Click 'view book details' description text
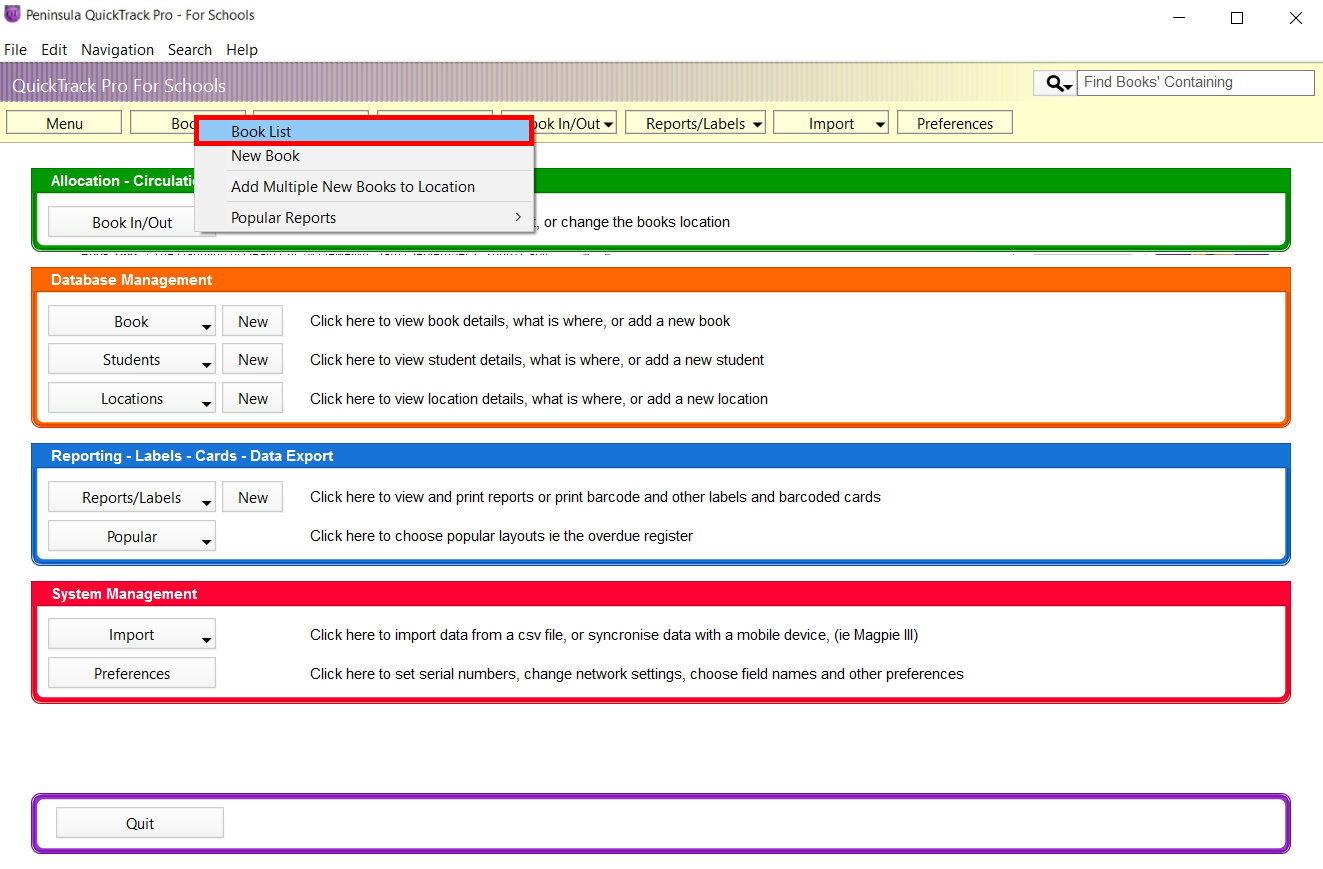This screenshot has height=869, width=1323. [520, 321]
